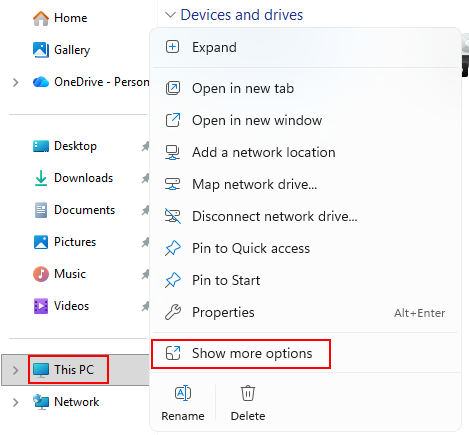
Task: Choose Pin to Quick access
Action: (x=305, y=248)
